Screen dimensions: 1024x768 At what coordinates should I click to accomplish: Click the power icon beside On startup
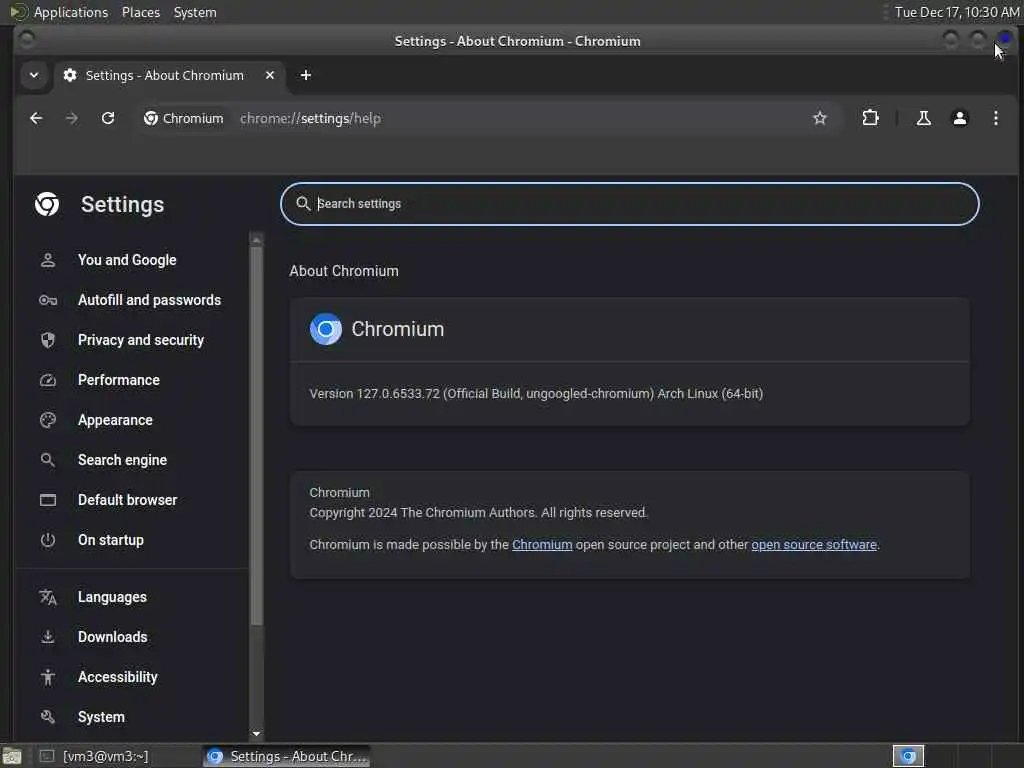click(x=48, y=540)
